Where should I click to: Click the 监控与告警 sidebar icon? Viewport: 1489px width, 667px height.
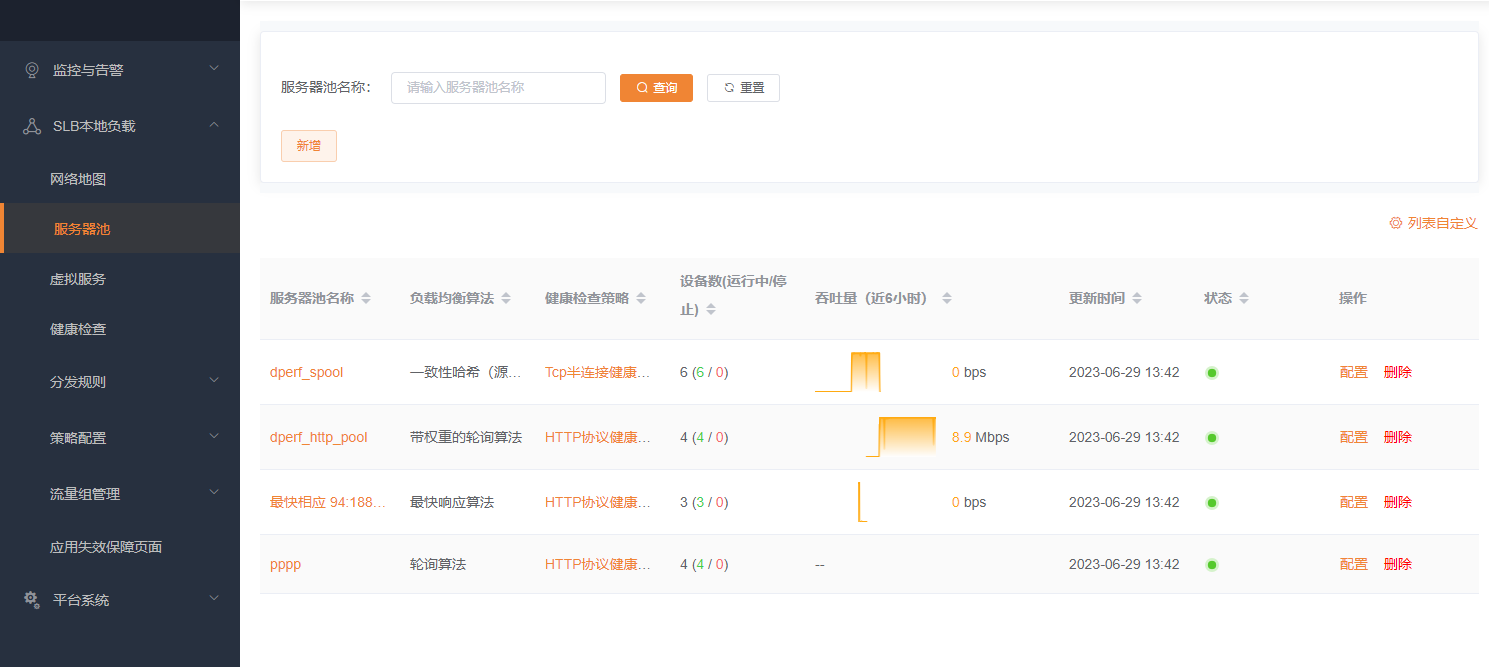coord(32,70)
